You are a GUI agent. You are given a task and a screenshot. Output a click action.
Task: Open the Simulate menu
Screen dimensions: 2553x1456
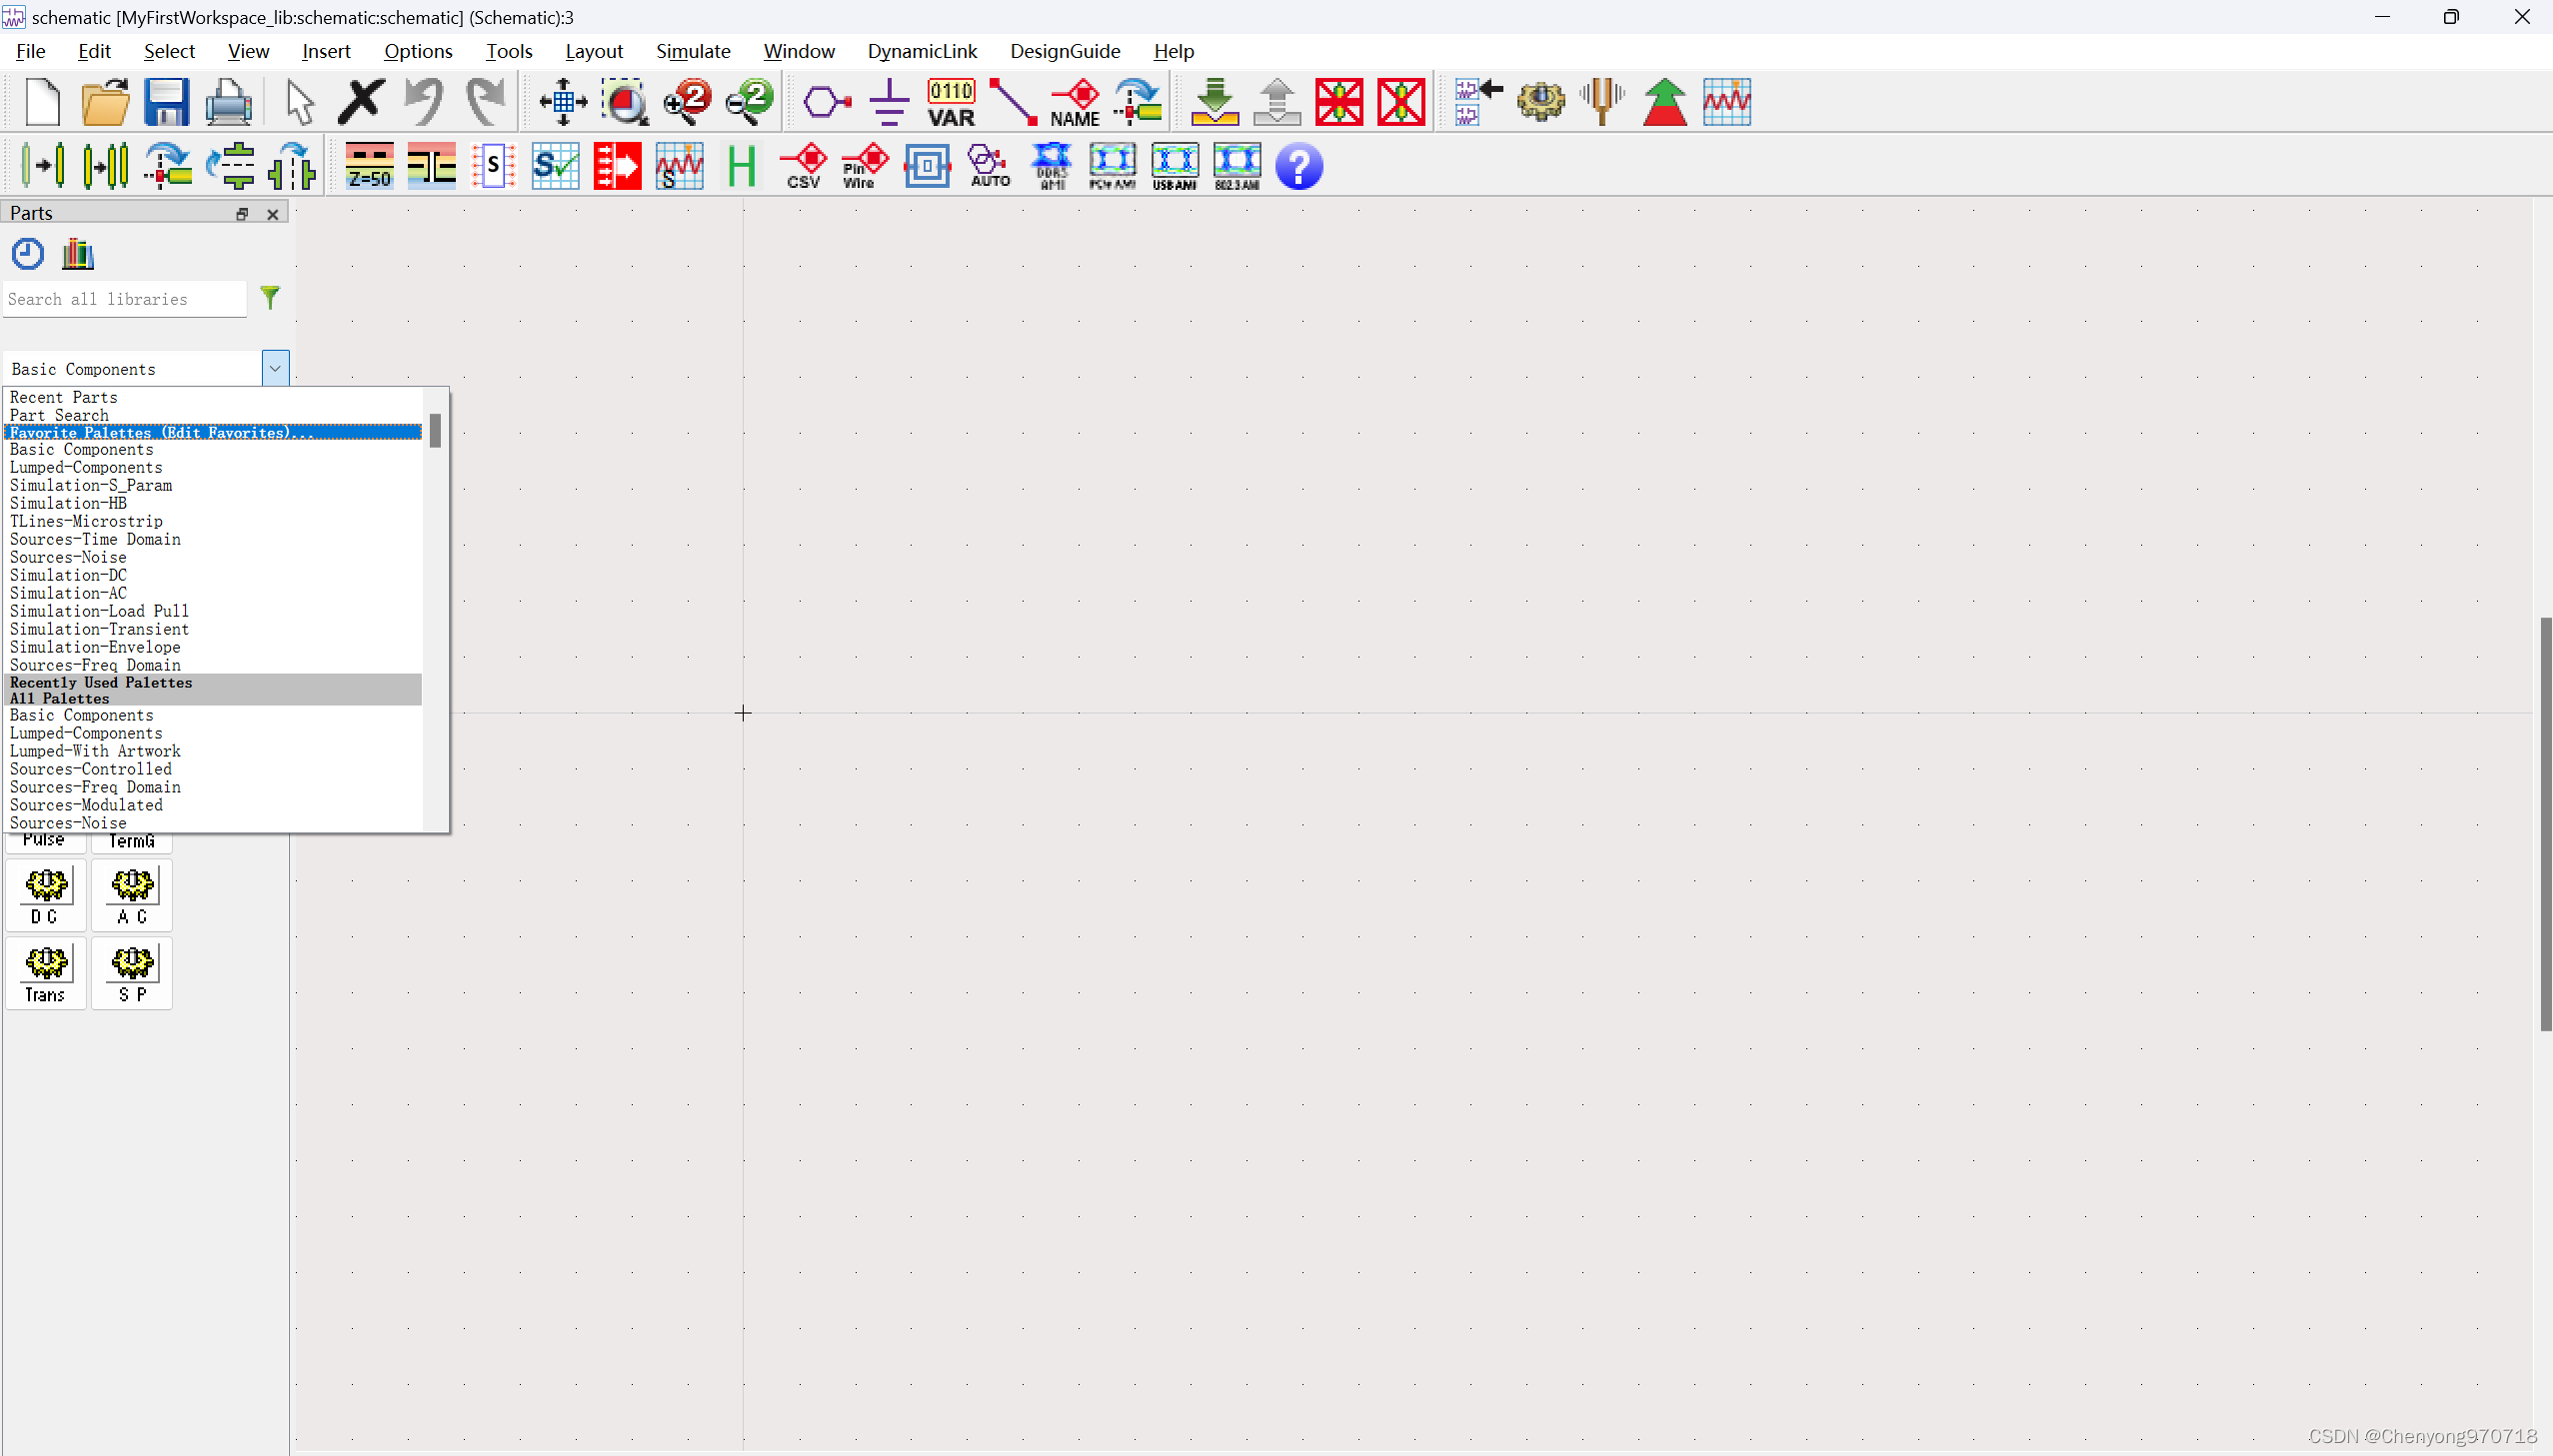pyautogui.click(x=693, y=51)
